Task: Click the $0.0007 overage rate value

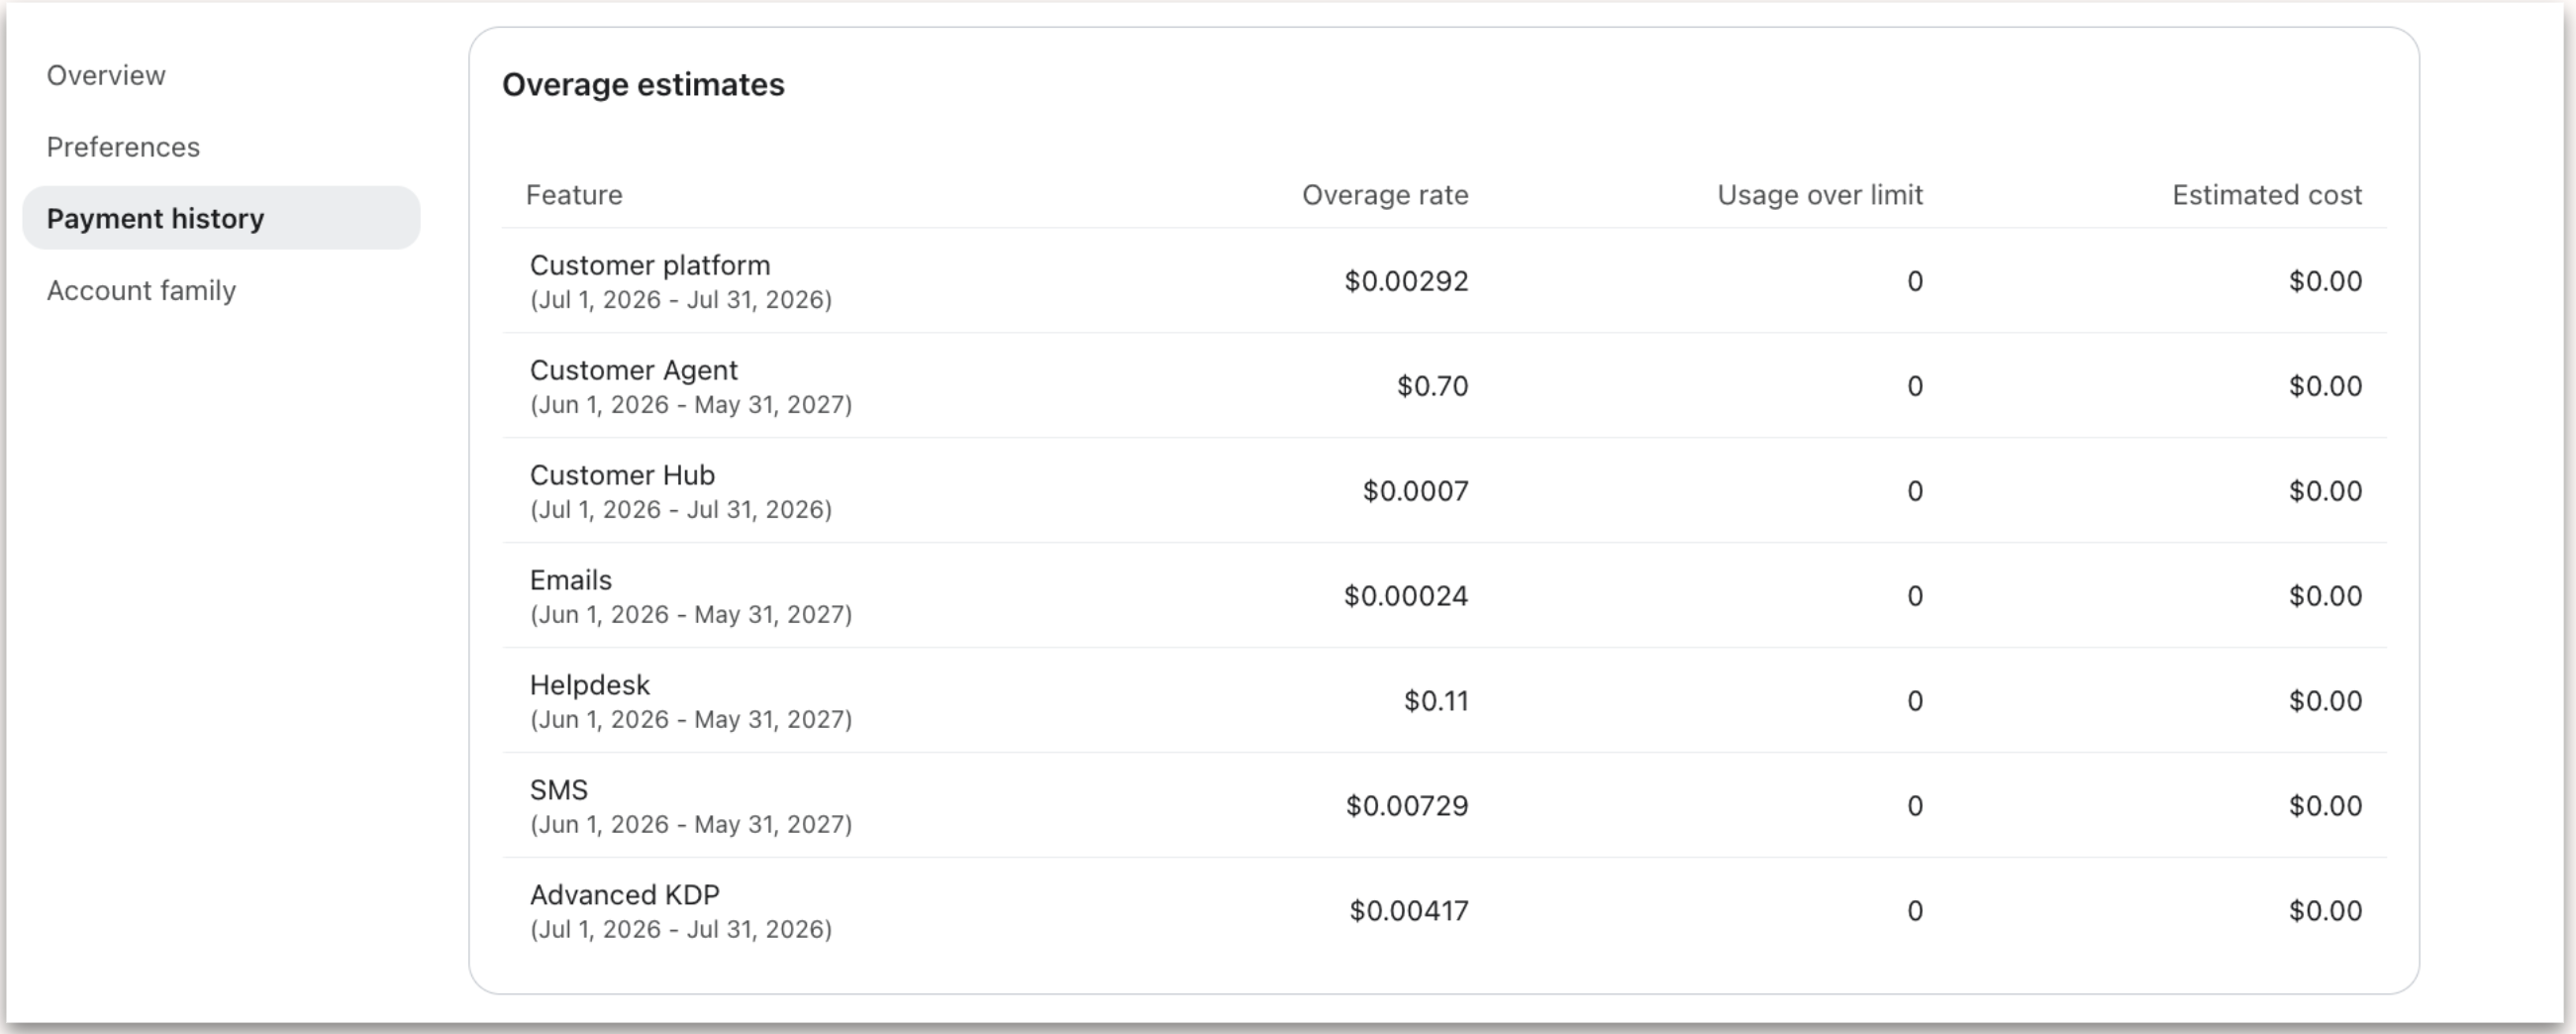Action: [1415, 491]
